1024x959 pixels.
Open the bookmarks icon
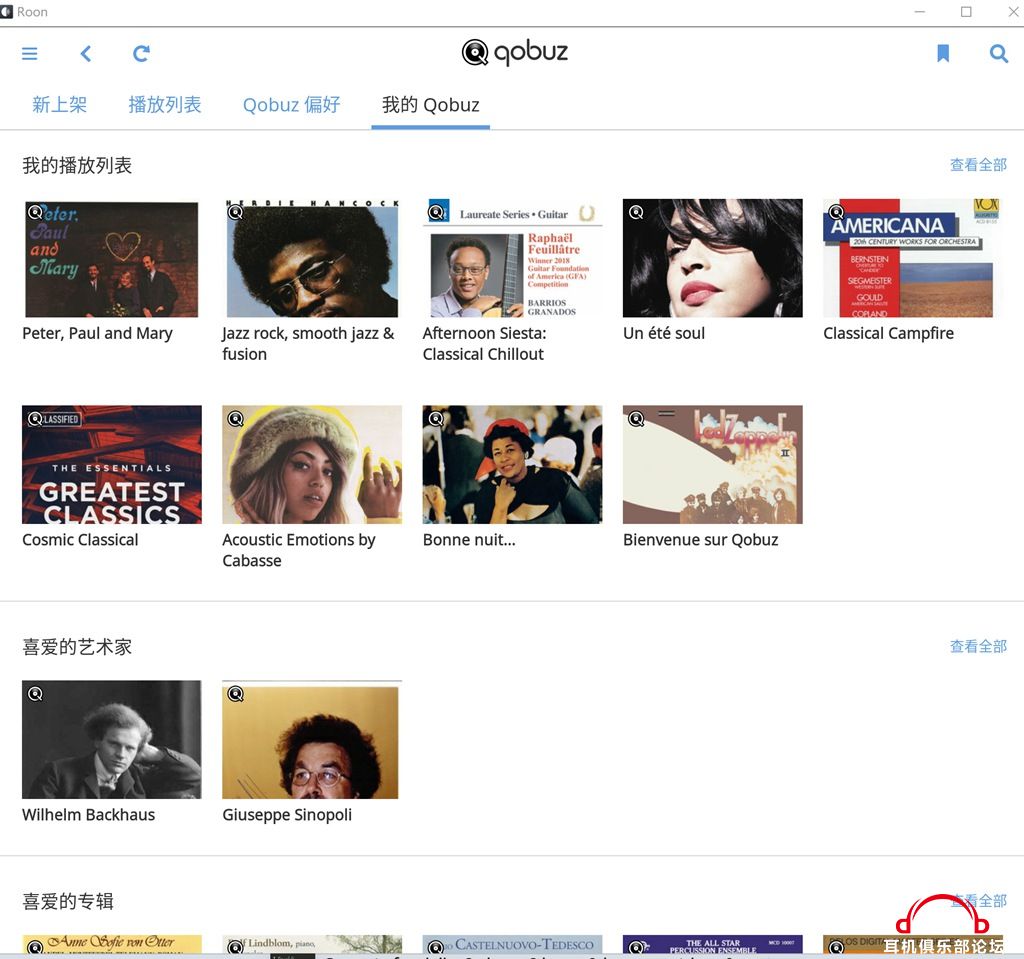point(942,54)
